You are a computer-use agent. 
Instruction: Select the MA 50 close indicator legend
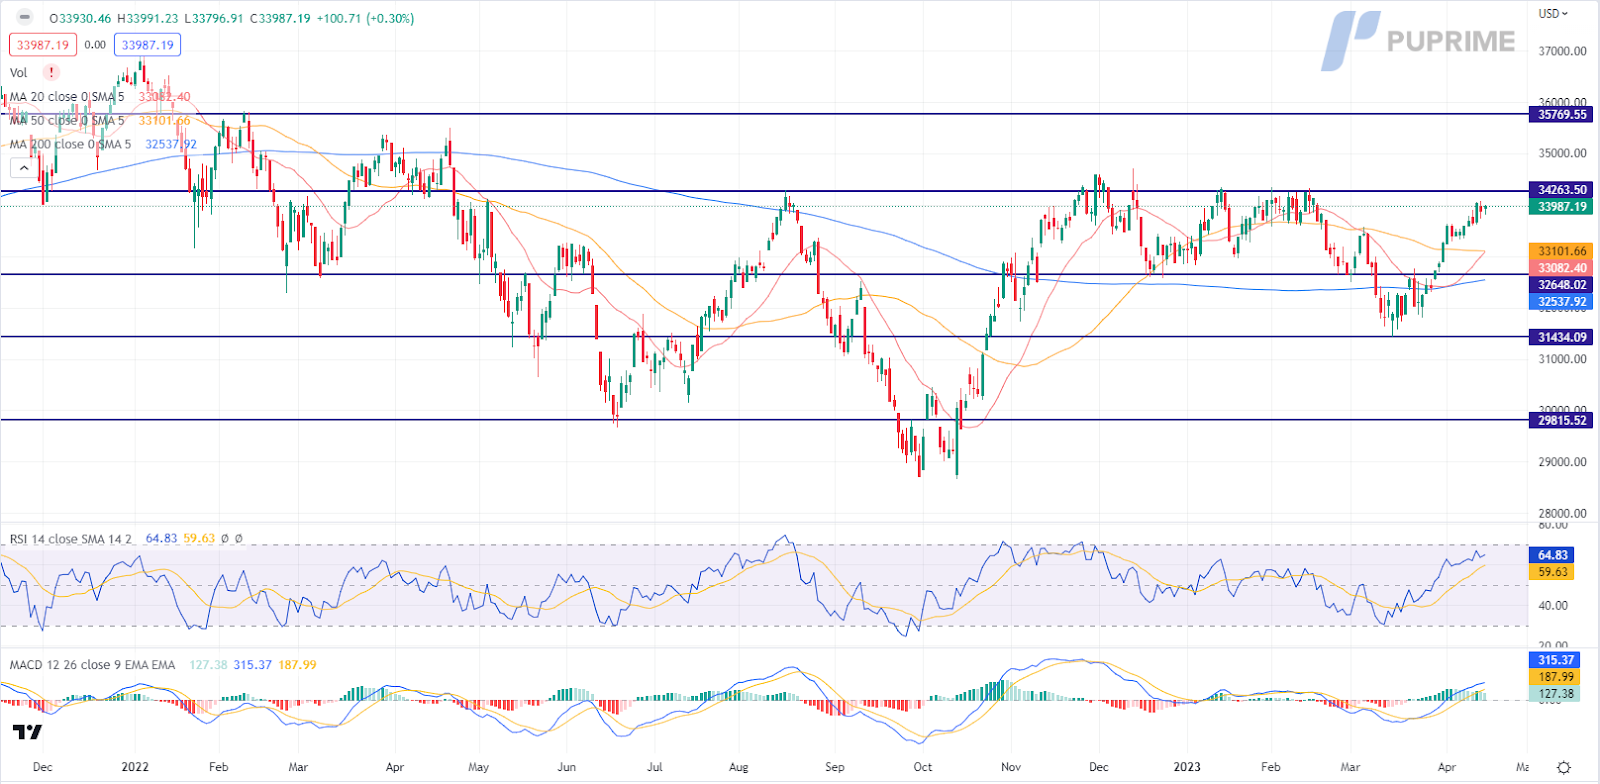coord(67,120)
